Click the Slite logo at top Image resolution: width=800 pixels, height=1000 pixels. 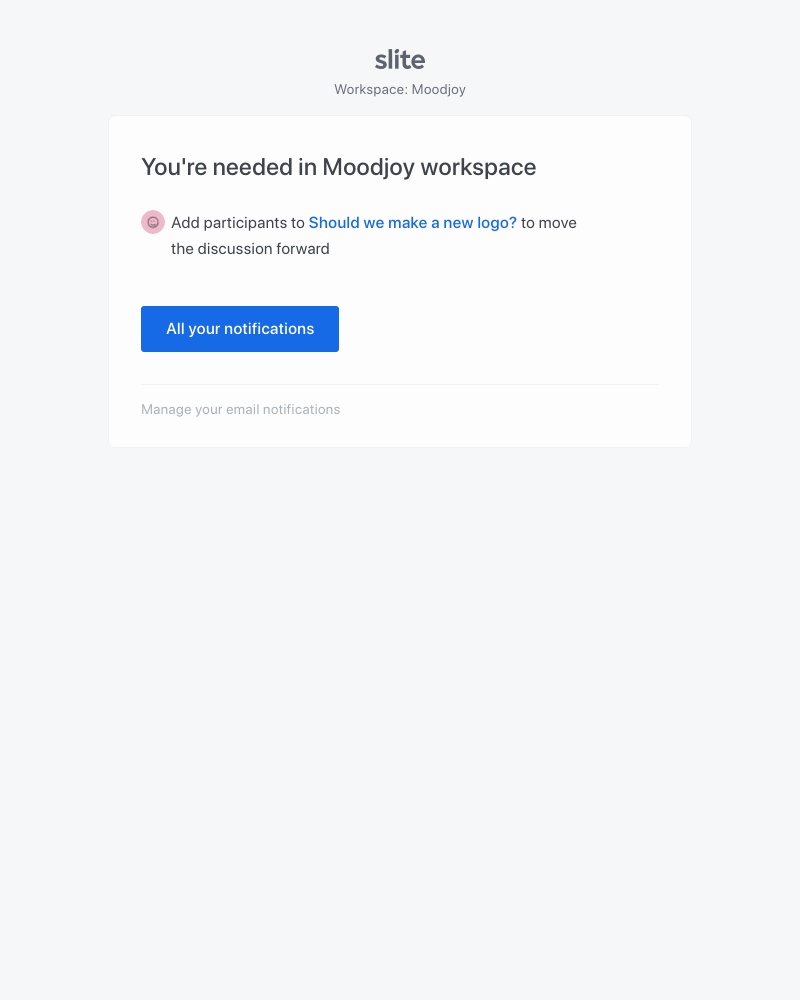[400, 60]
